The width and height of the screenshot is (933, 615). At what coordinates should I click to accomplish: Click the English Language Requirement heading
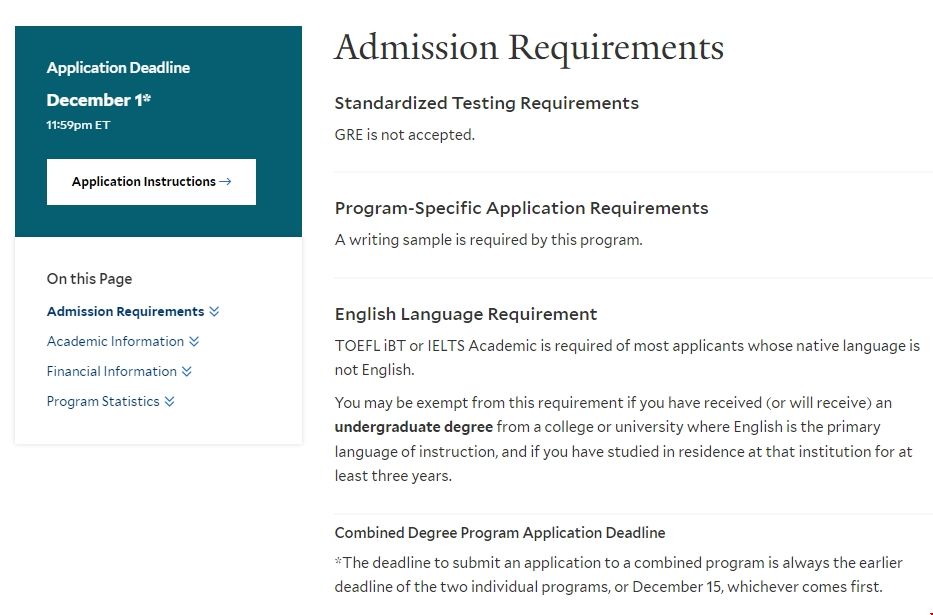(x=465, y=314)
